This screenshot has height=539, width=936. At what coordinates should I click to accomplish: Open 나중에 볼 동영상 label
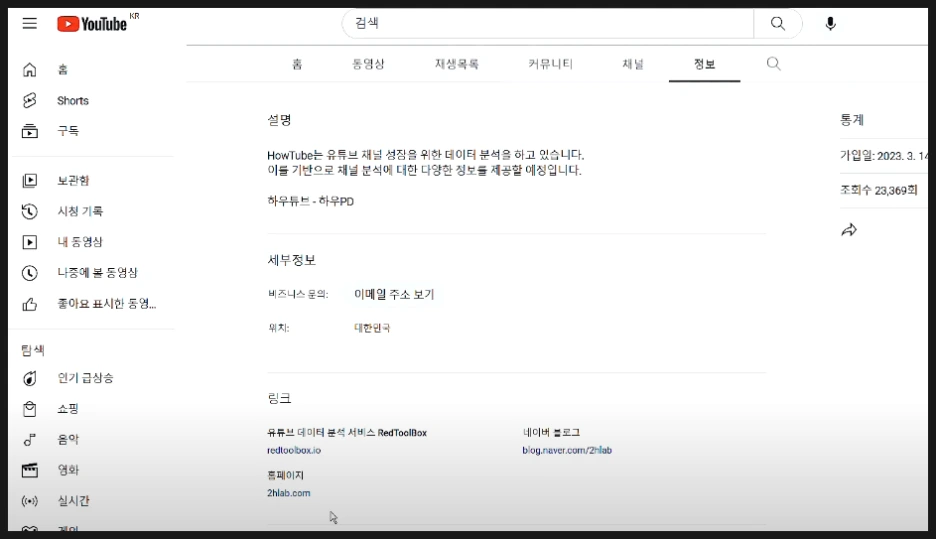pyautogui.click(x=97, y=273)
